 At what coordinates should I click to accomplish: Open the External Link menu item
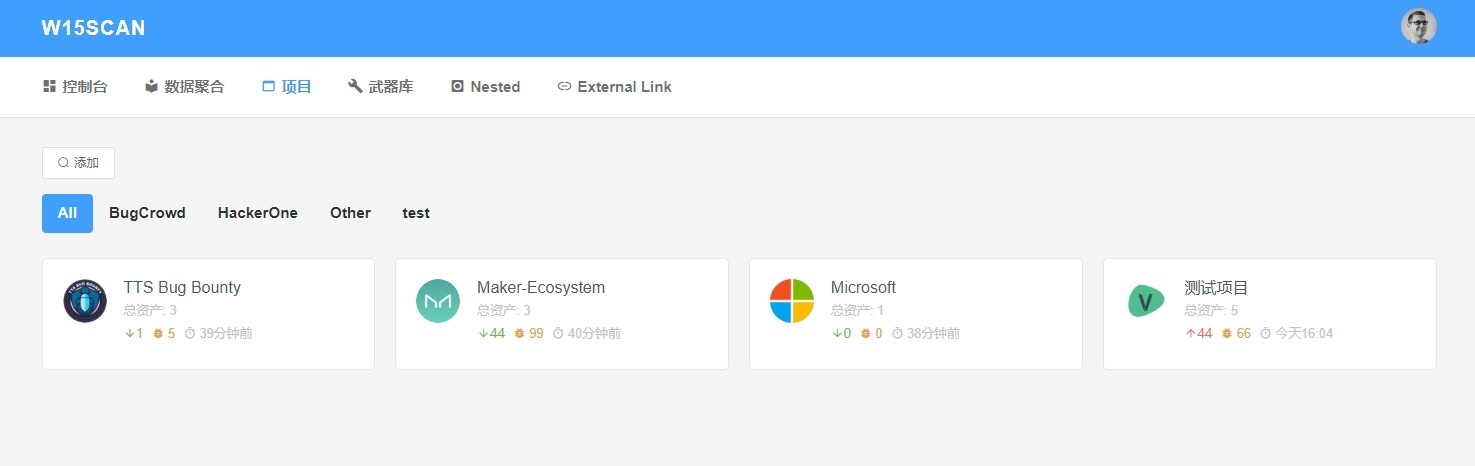coord(614,87)
